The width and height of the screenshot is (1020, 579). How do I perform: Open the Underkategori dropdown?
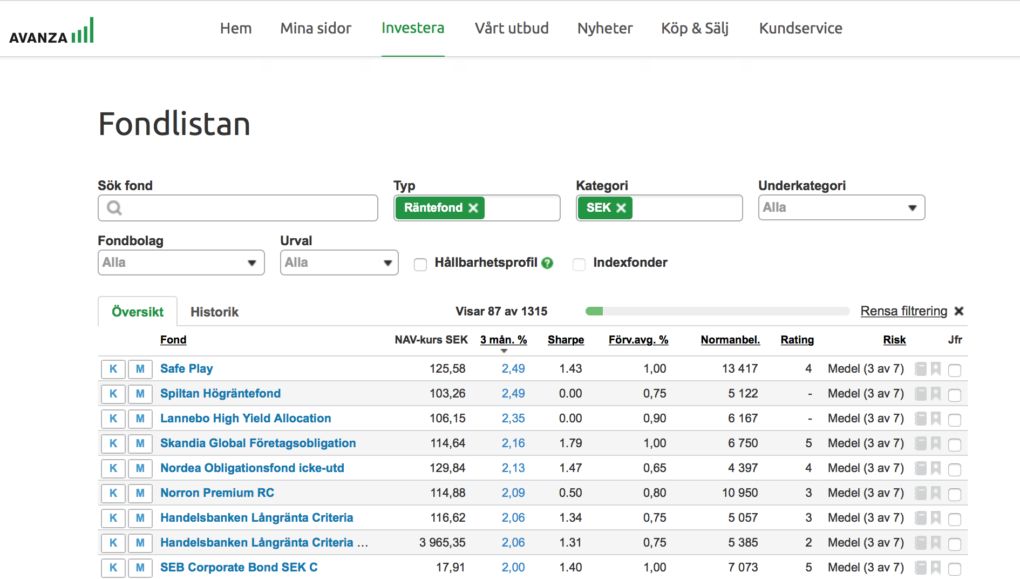(841, 208)
